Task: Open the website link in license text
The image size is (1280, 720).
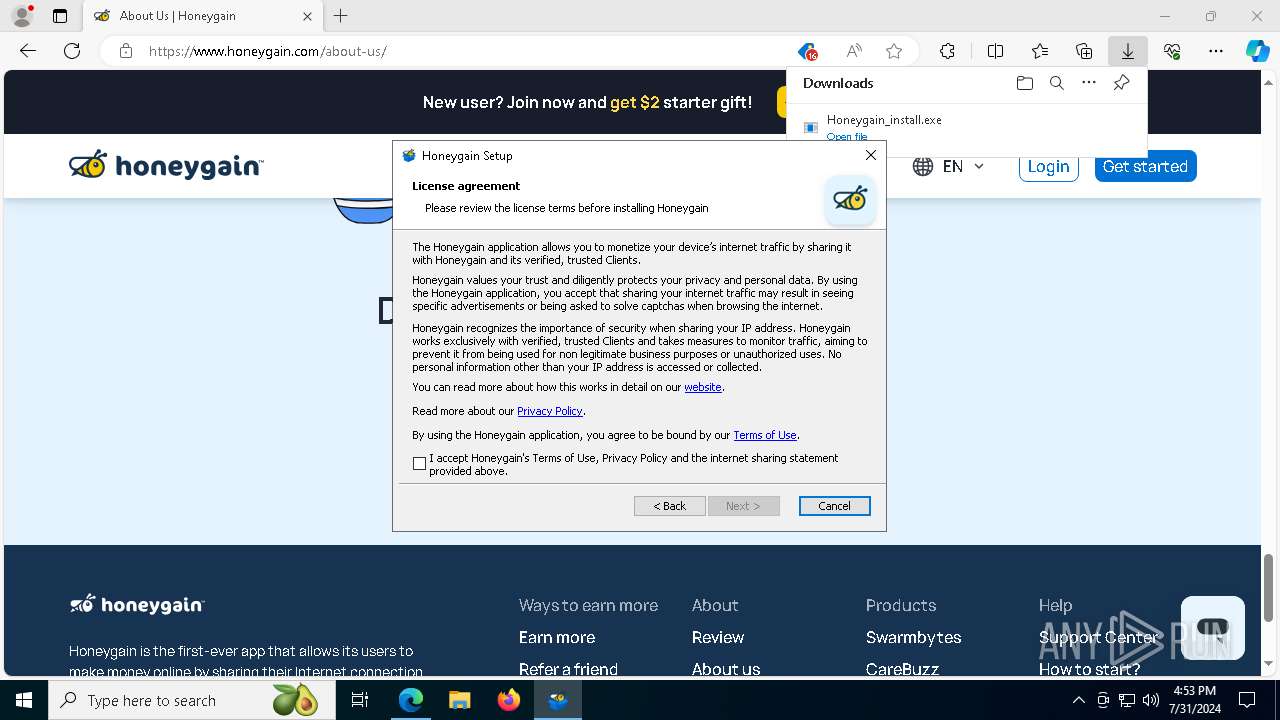Action: (703, 387)
